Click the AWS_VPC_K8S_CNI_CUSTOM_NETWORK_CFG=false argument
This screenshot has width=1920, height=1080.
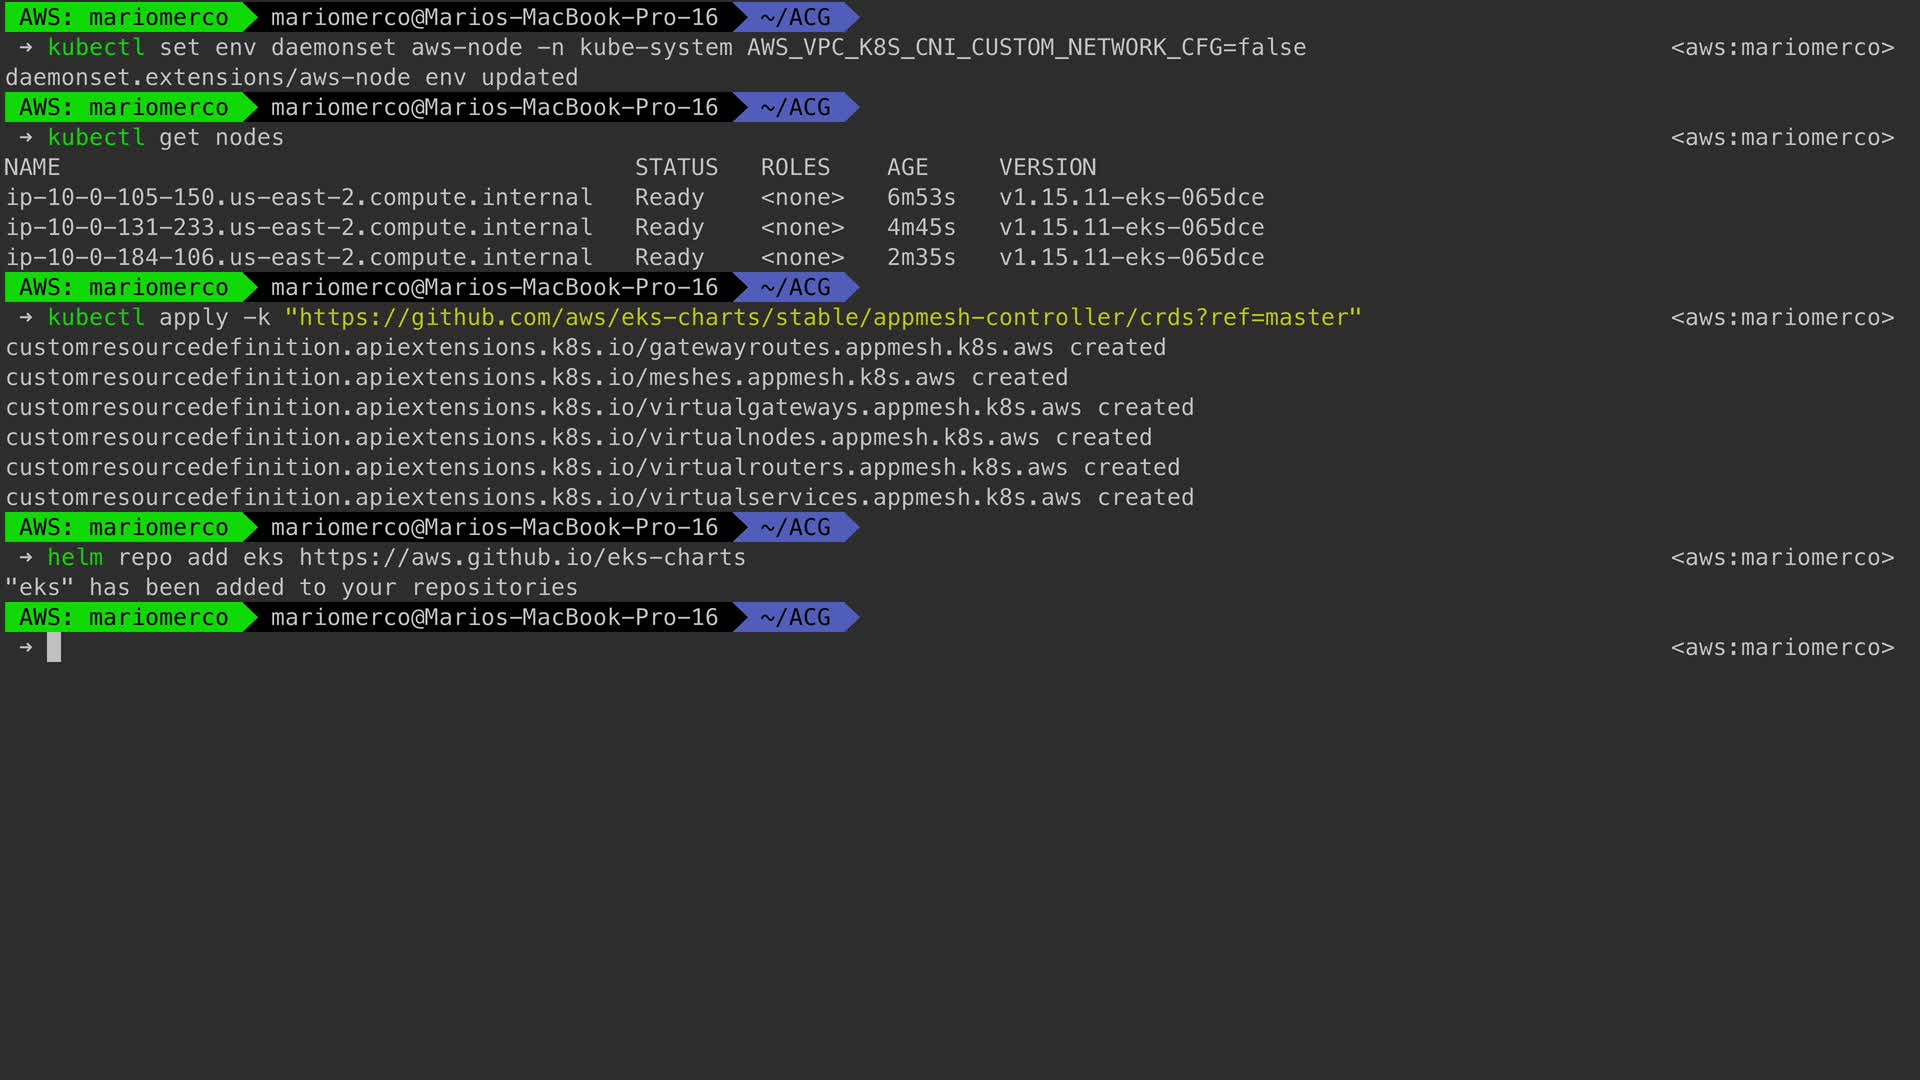(x=1026, y=48)
